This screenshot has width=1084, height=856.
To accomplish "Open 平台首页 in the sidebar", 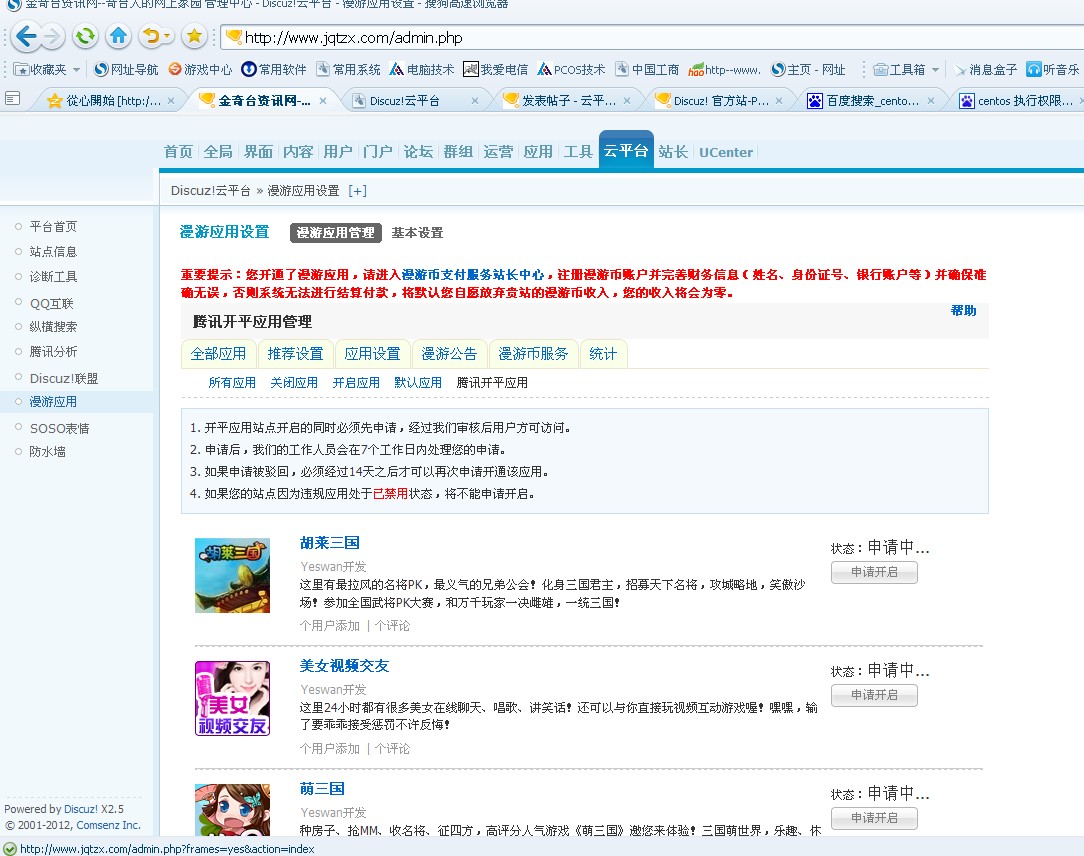I will 53,227.
